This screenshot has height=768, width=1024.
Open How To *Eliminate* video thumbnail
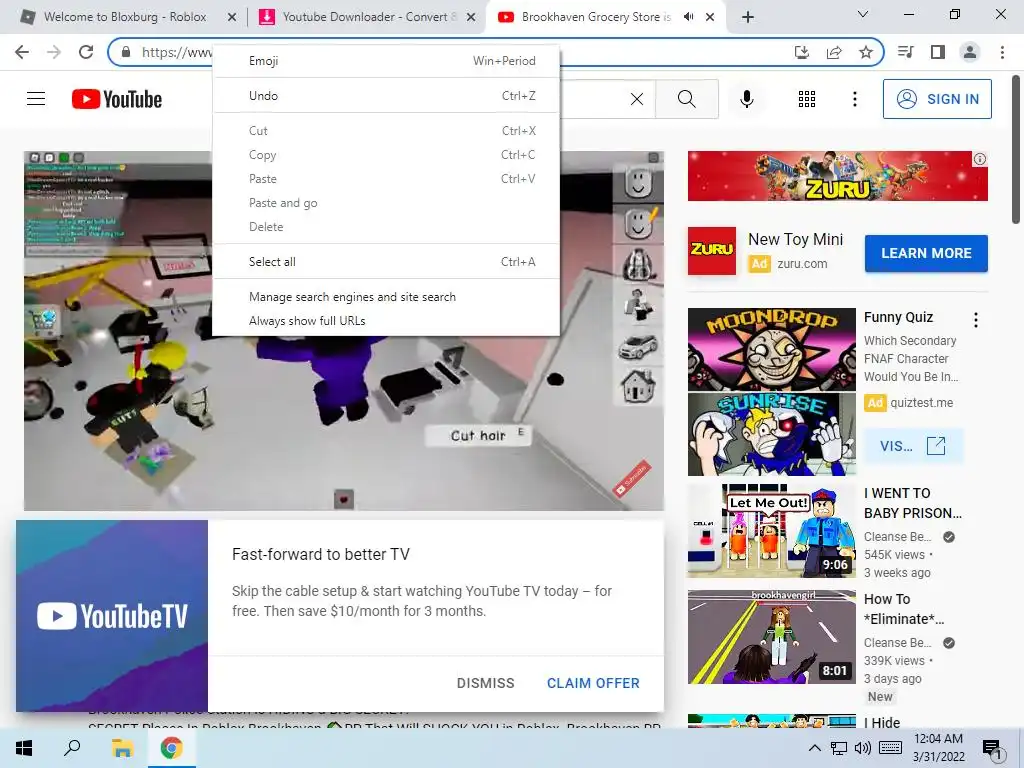click(771, 637)
